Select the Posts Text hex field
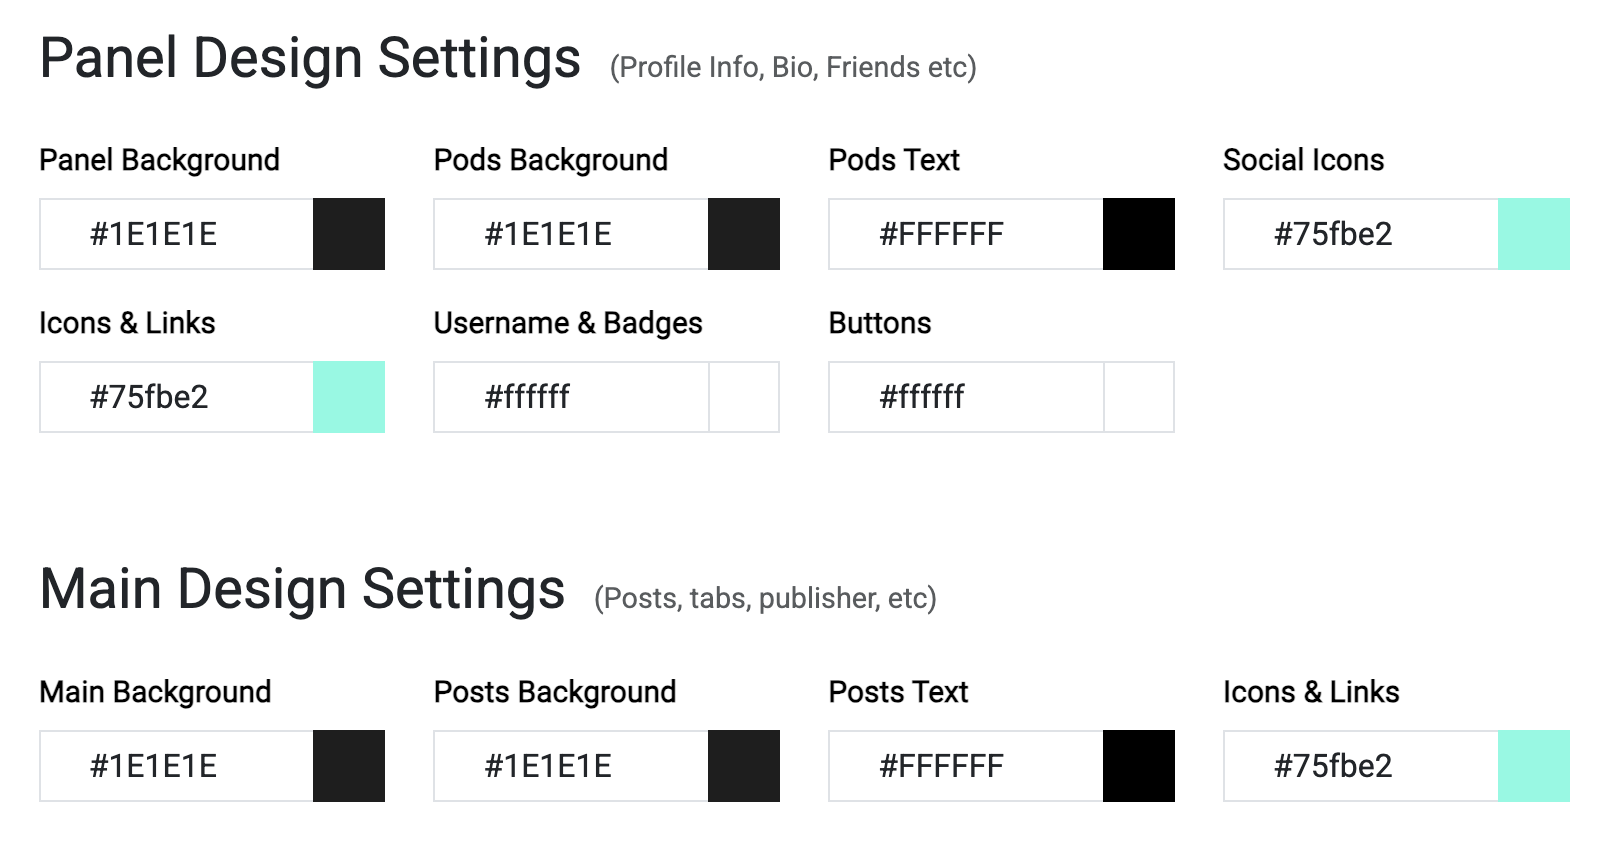The width and height of the screenshot is (1600, 854). tap(966, 766)
